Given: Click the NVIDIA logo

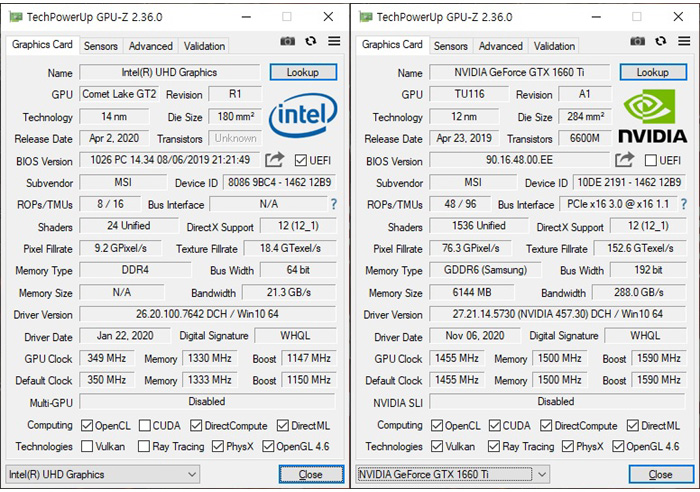Looking at the screenshot, I should [652, 116].
